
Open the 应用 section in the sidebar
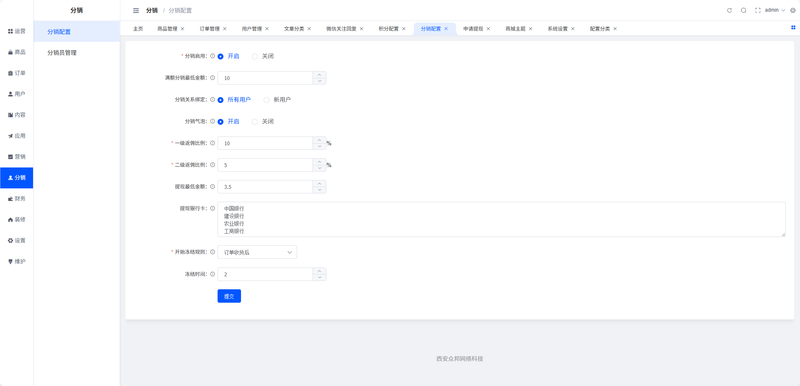pos(16,136)
